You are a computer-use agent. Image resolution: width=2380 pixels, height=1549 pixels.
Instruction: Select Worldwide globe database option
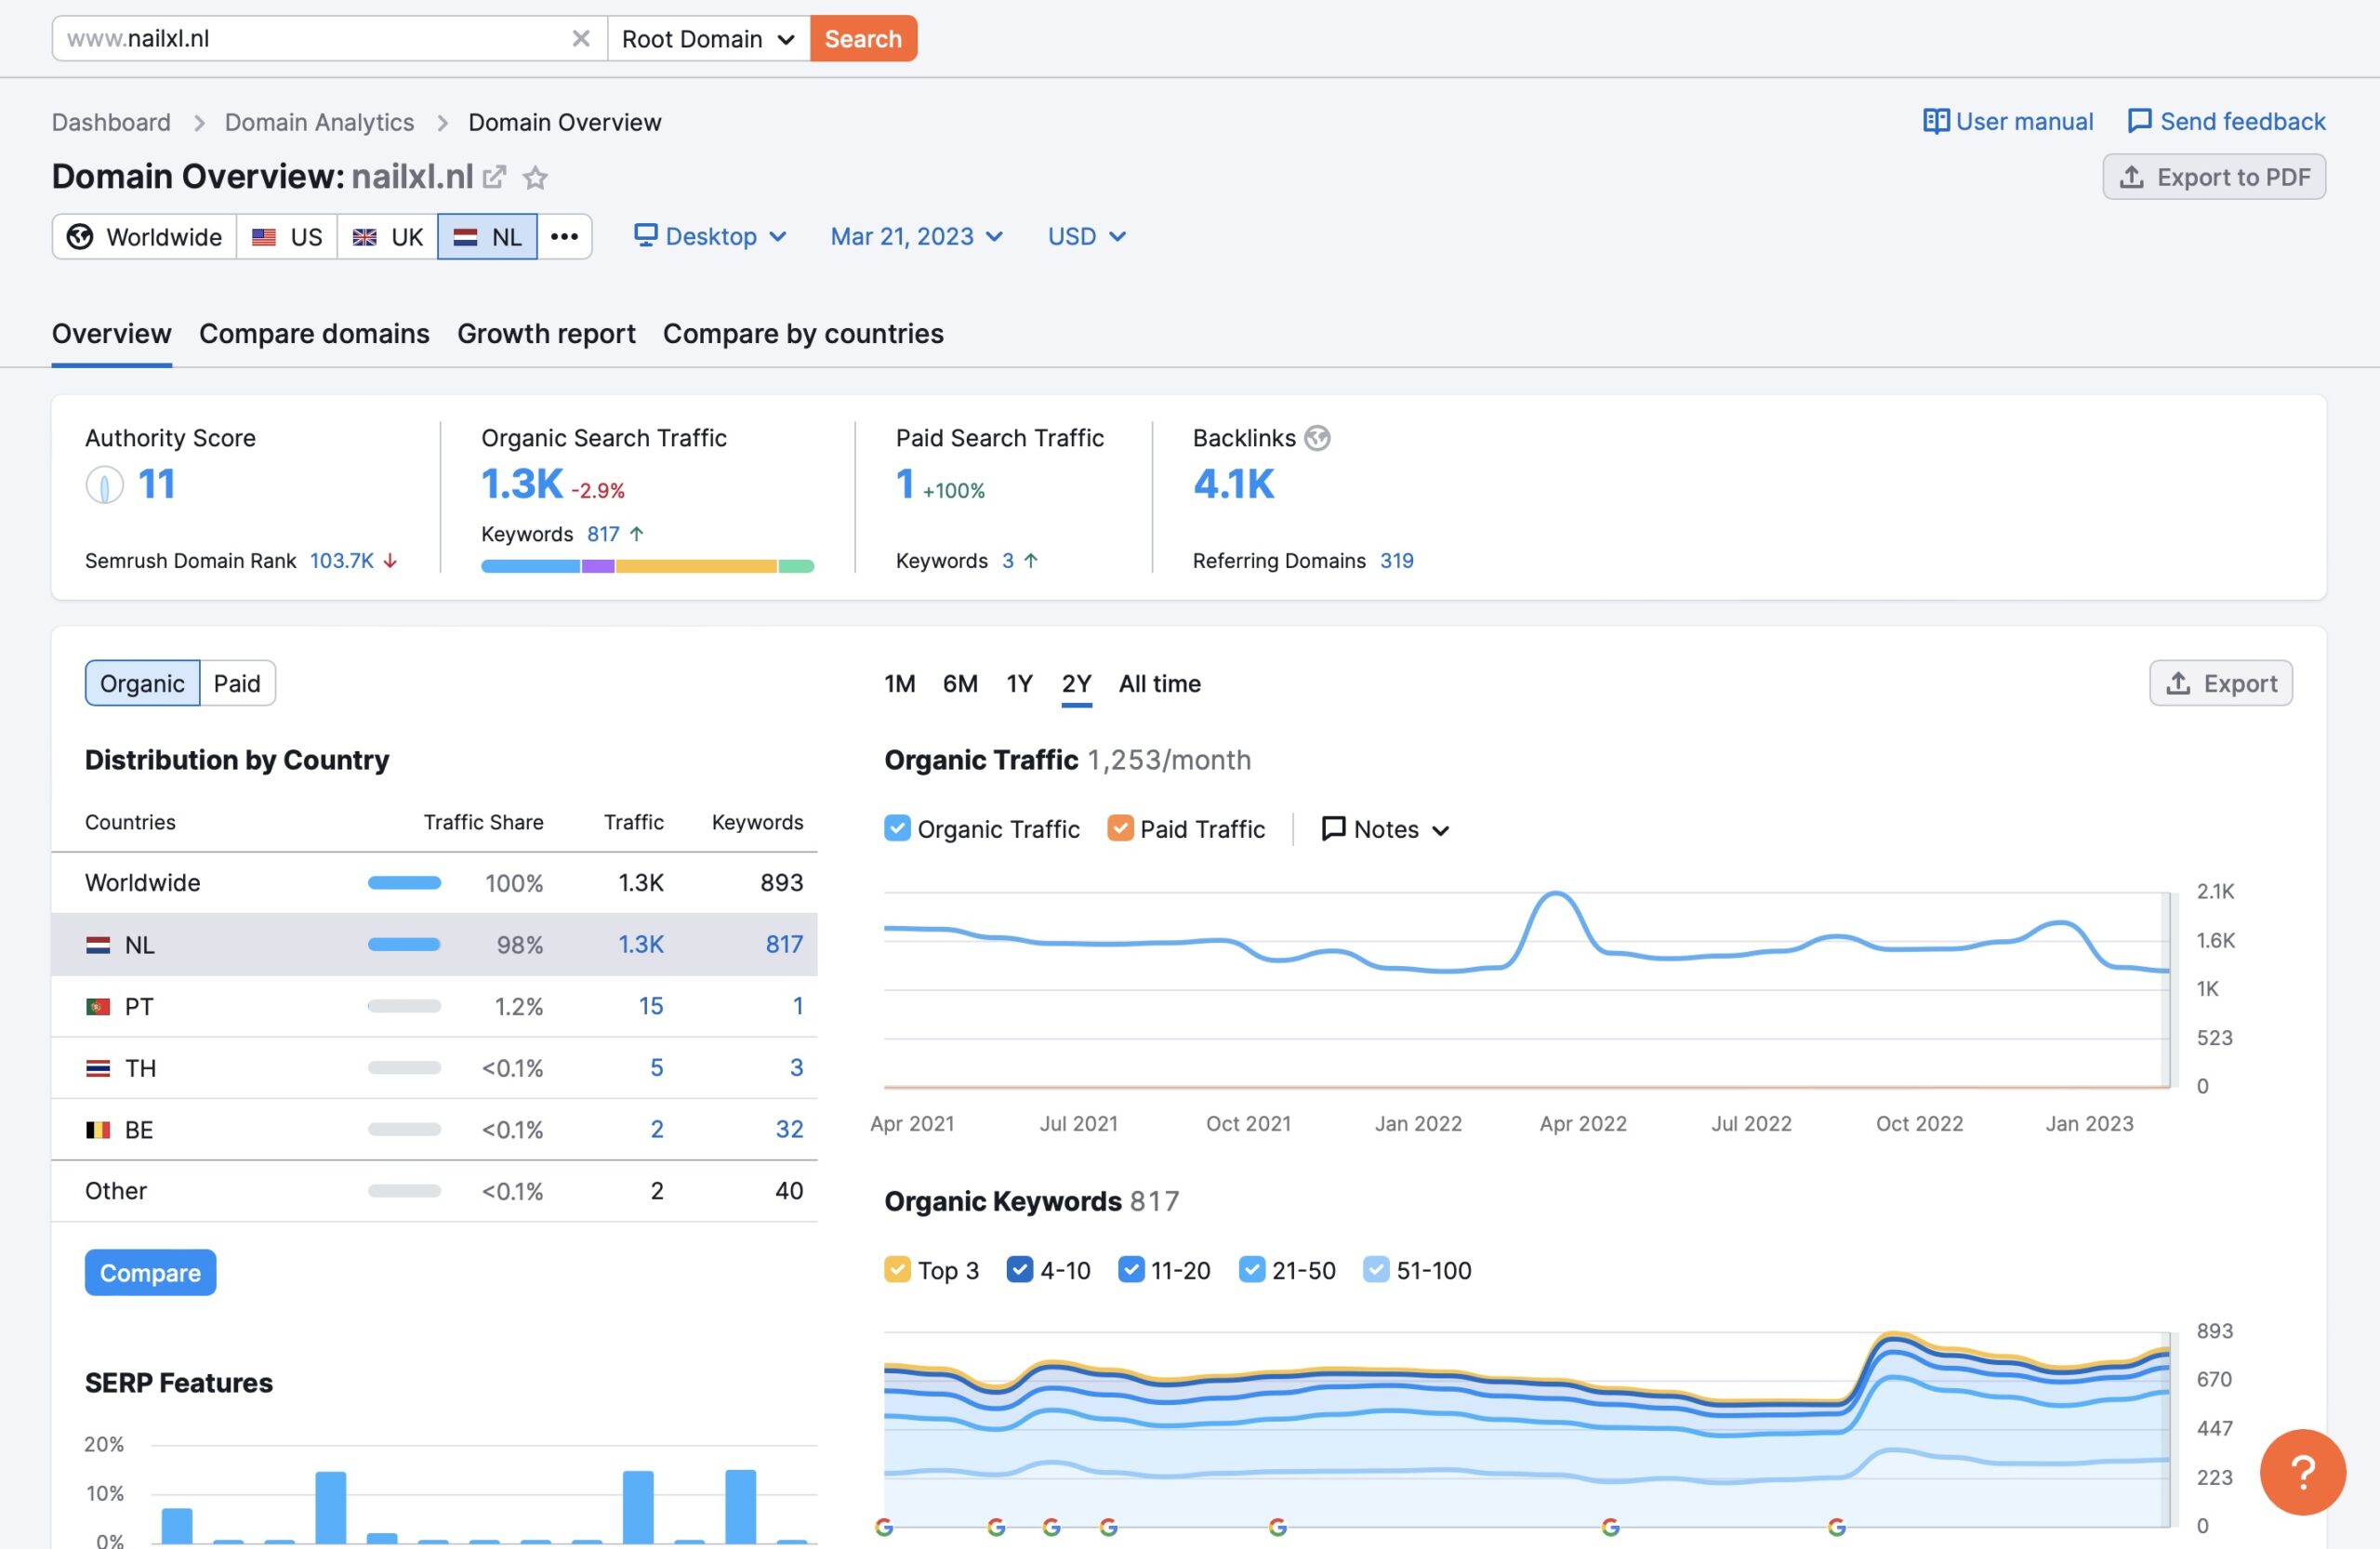click(x=144, y=237)
